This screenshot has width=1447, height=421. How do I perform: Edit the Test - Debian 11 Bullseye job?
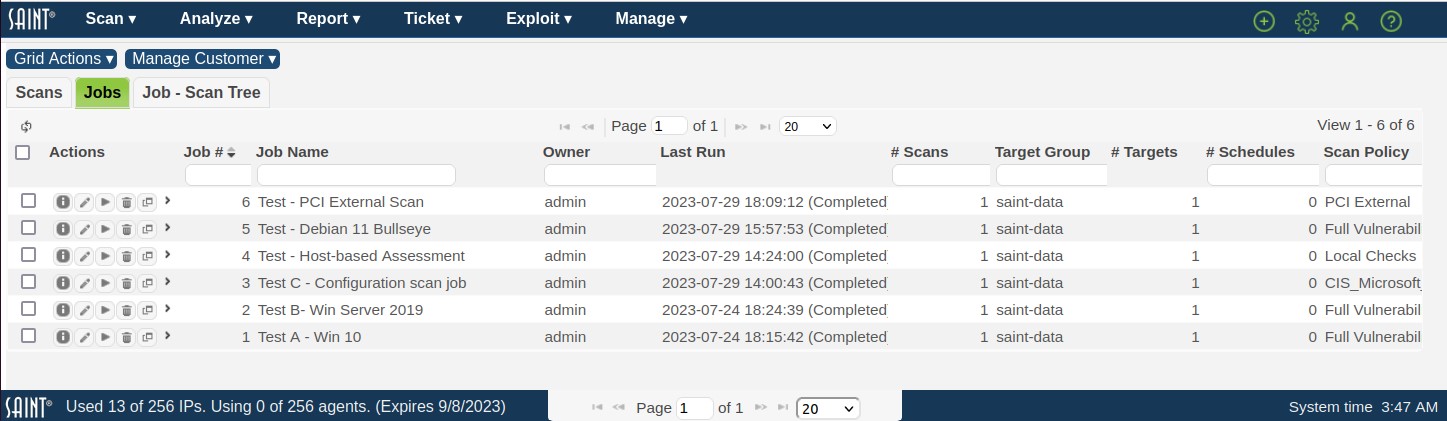(x=84, y=229)
